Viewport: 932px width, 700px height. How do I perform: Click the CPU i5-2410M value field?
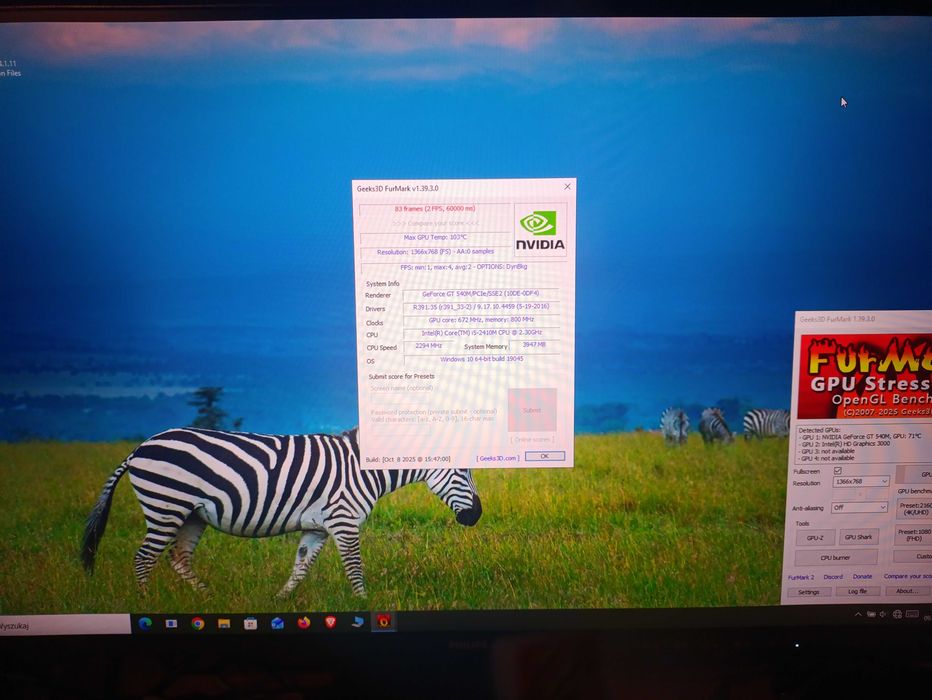pos(481,333)
